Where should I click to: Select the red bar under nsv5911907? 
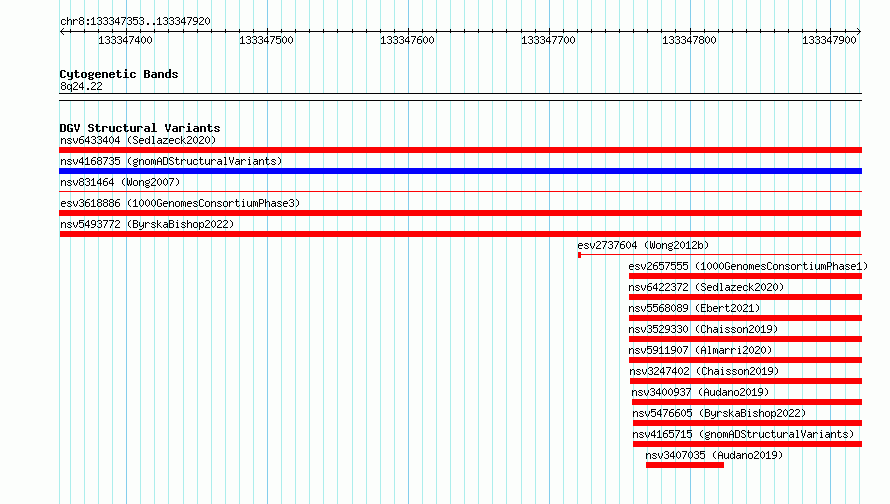(x=745, y=360)
